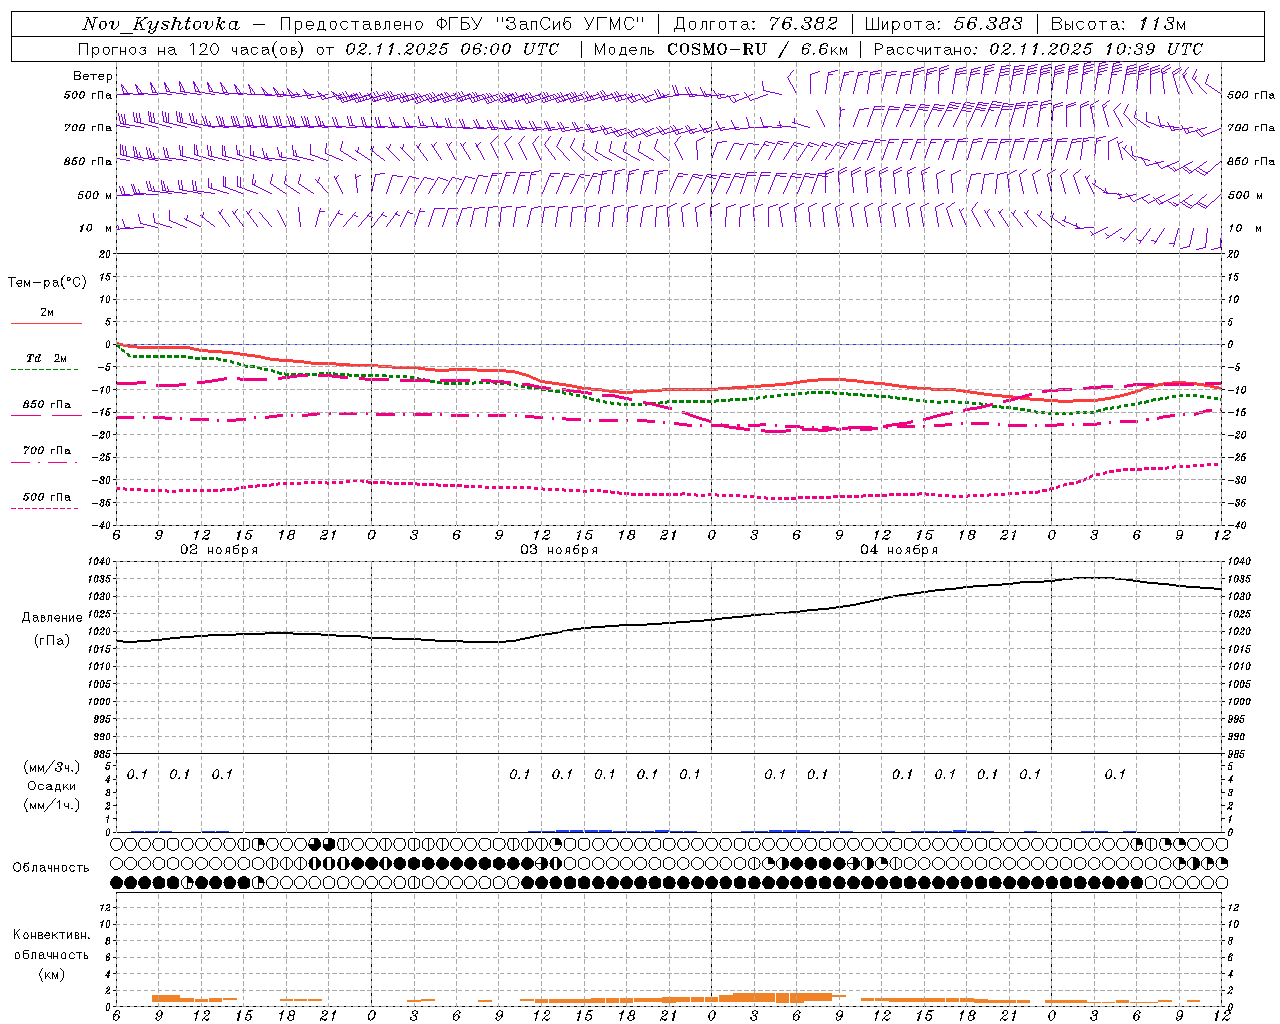Click the longitude value Долгота: 76.382
This screenshot has height=1024, width=1280.
pyautogui.click(x=756, y=24)
